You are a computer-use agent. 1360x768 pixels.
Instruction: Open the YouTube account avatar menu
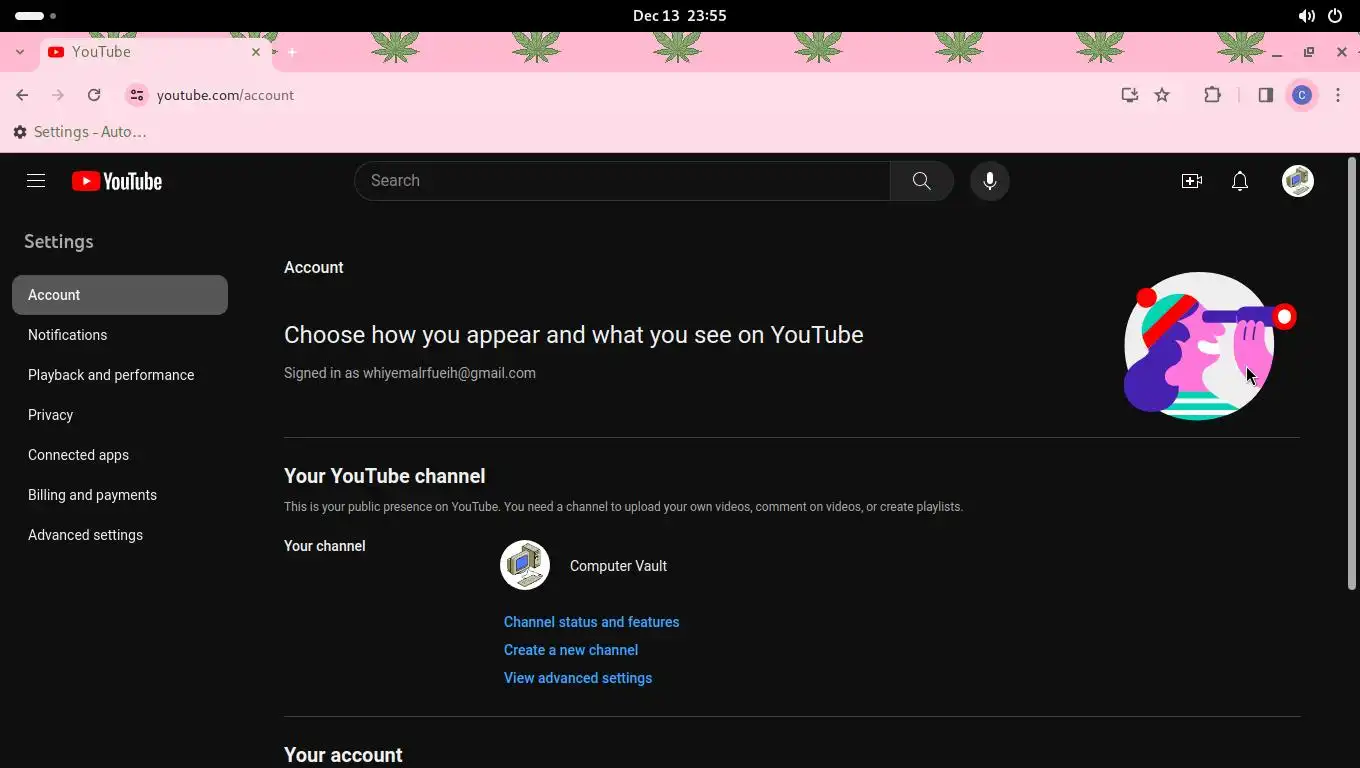1298,181
